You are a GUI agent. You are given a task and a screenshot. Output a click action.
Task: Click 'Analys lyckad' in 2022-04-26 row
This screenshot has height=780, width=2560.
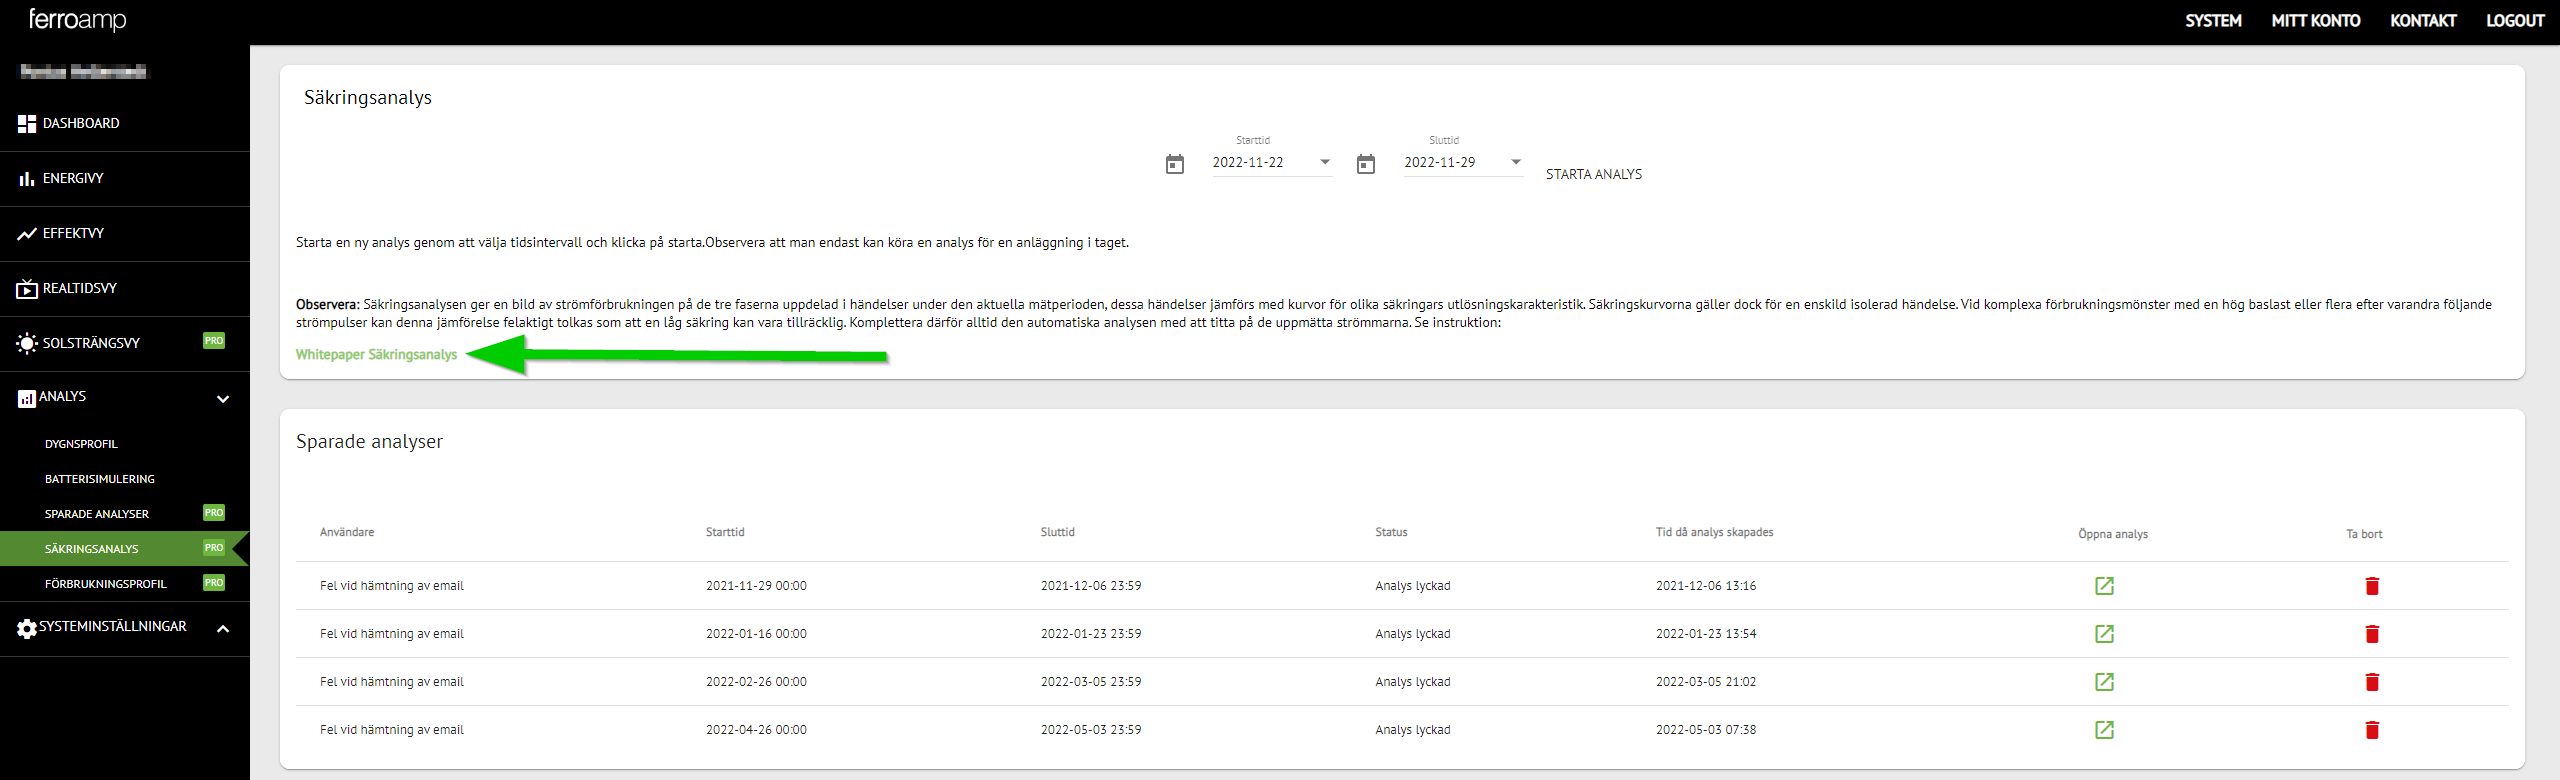1412,730
